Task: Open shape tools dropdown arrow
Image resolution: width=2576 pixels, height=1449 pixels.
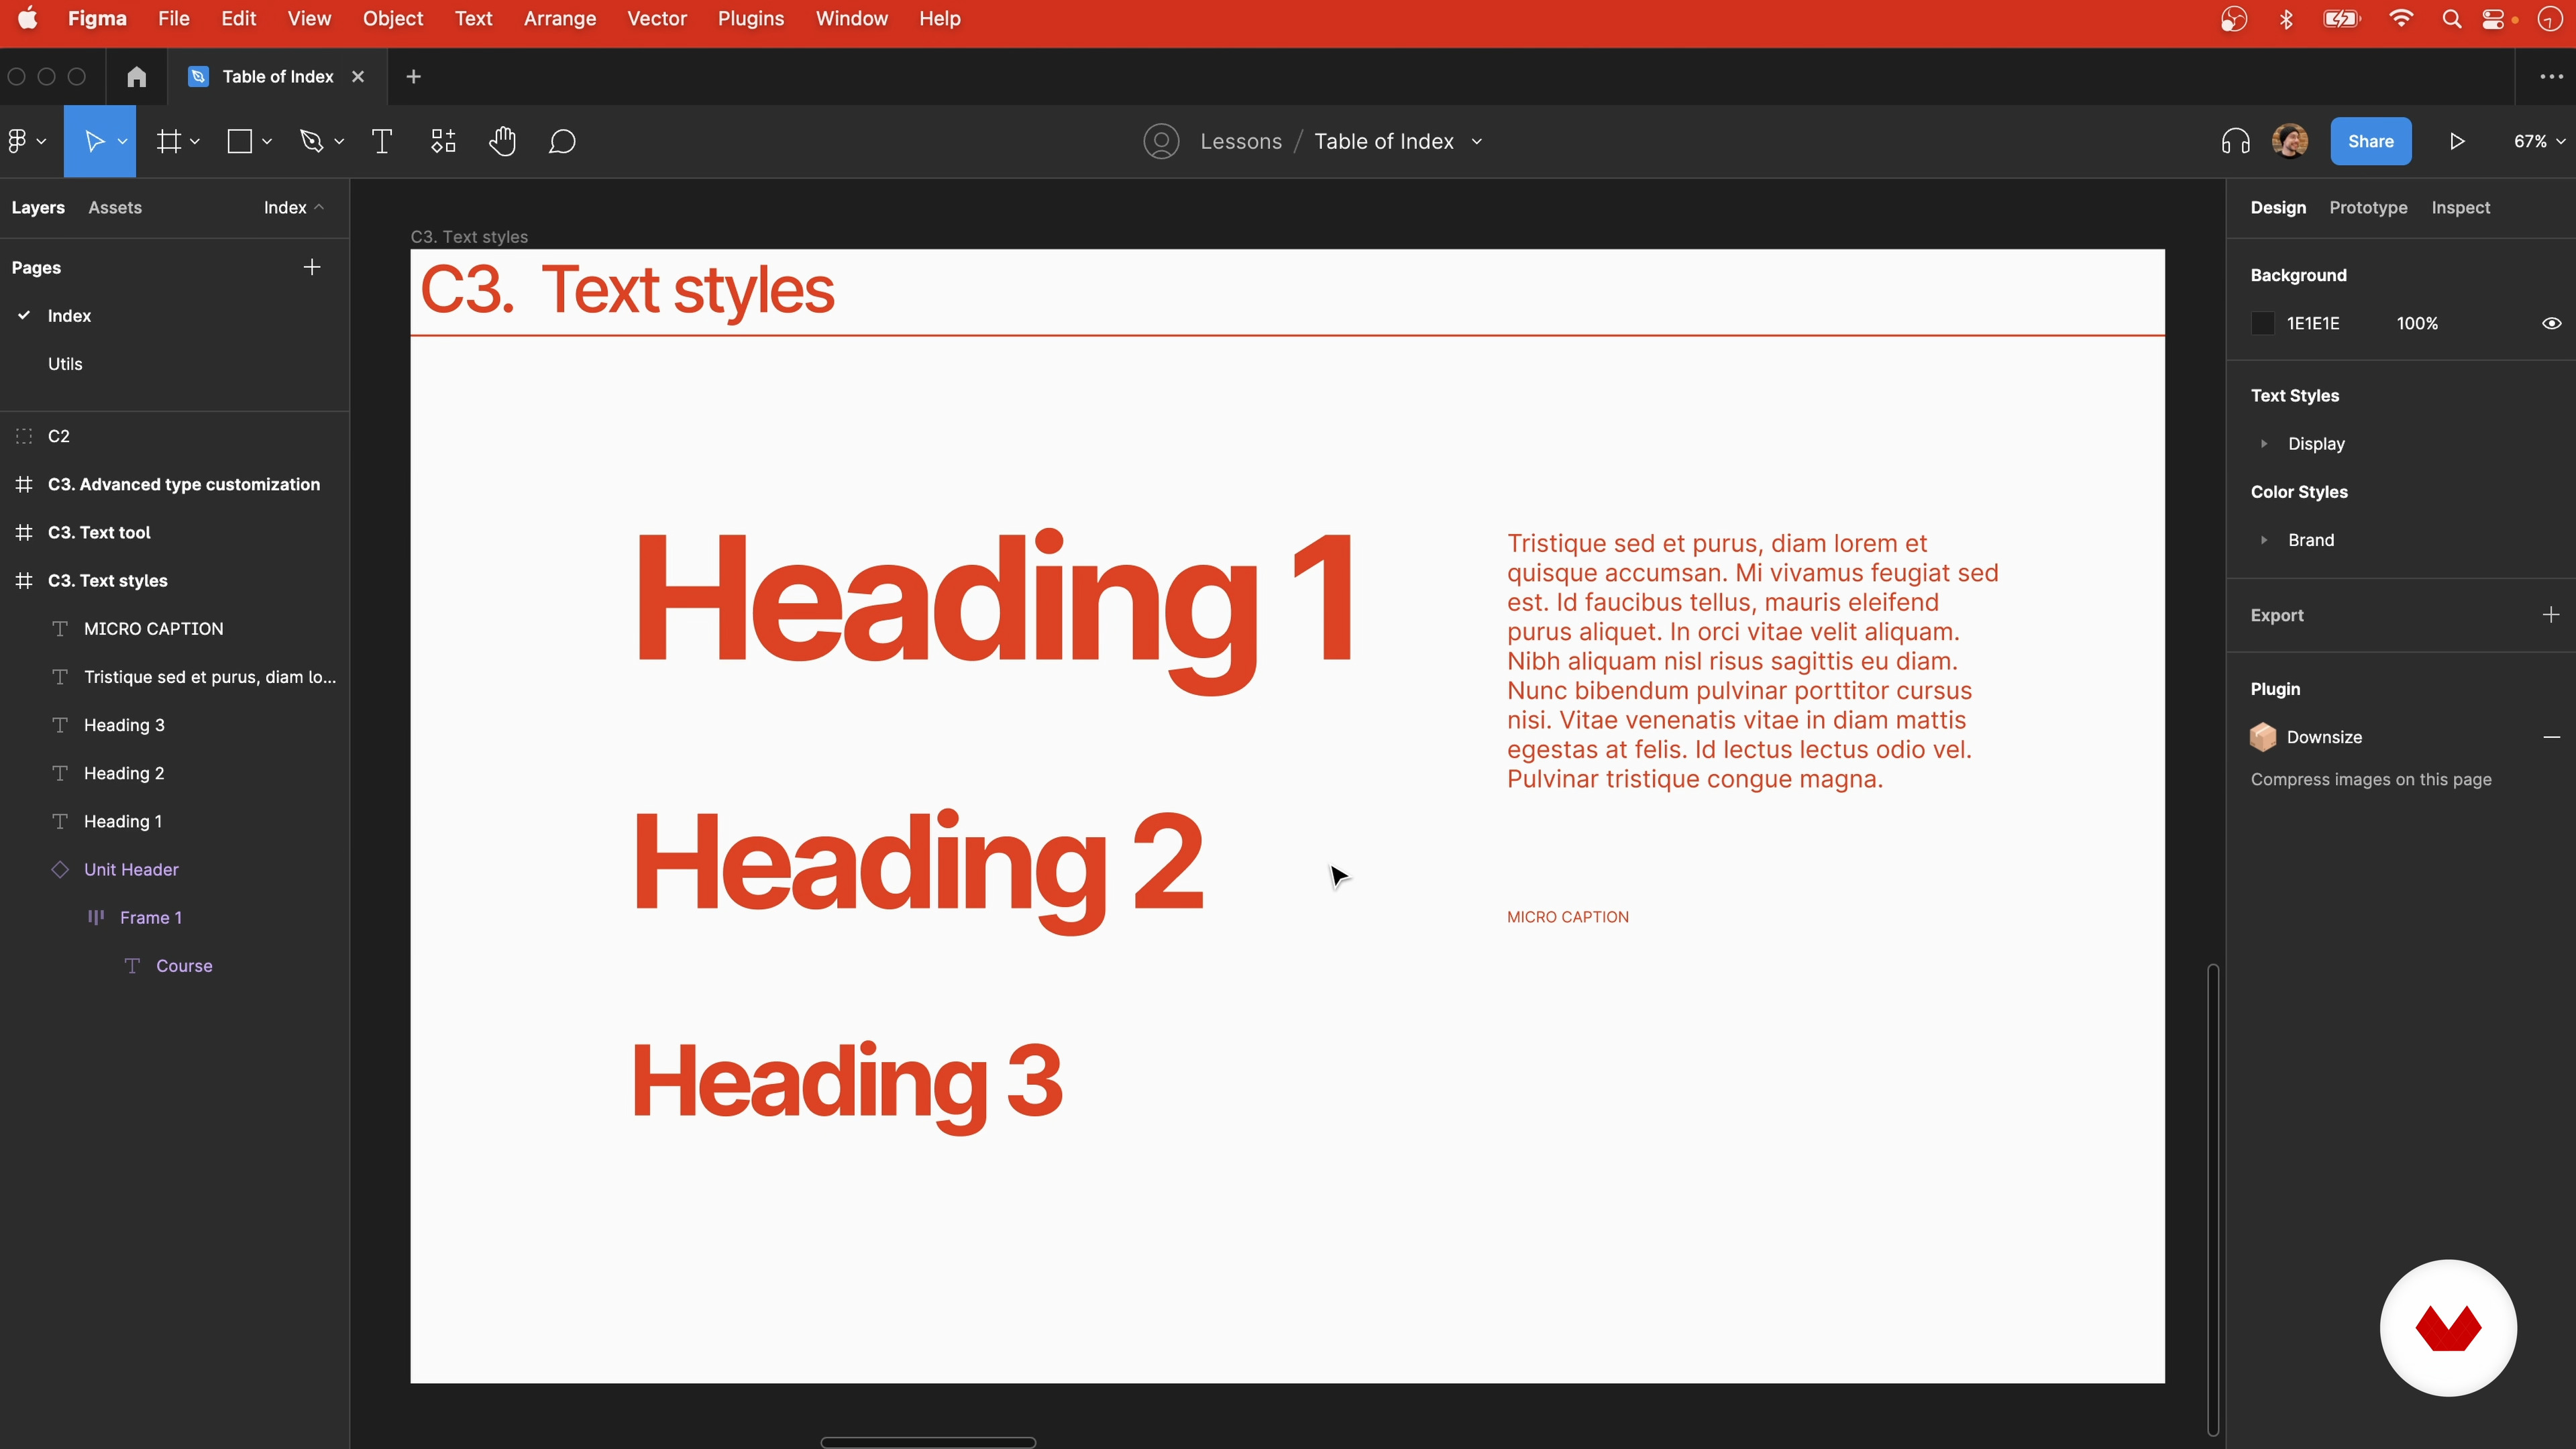Action: pyautogui.click(x=267, y=142)
